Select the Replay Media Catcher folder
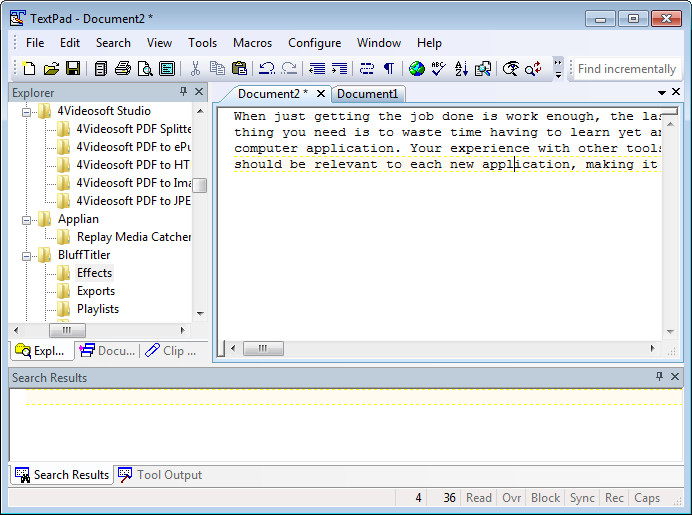Viewport: 692px width, 515px height. pyautogui.click(x=134, y=237)
